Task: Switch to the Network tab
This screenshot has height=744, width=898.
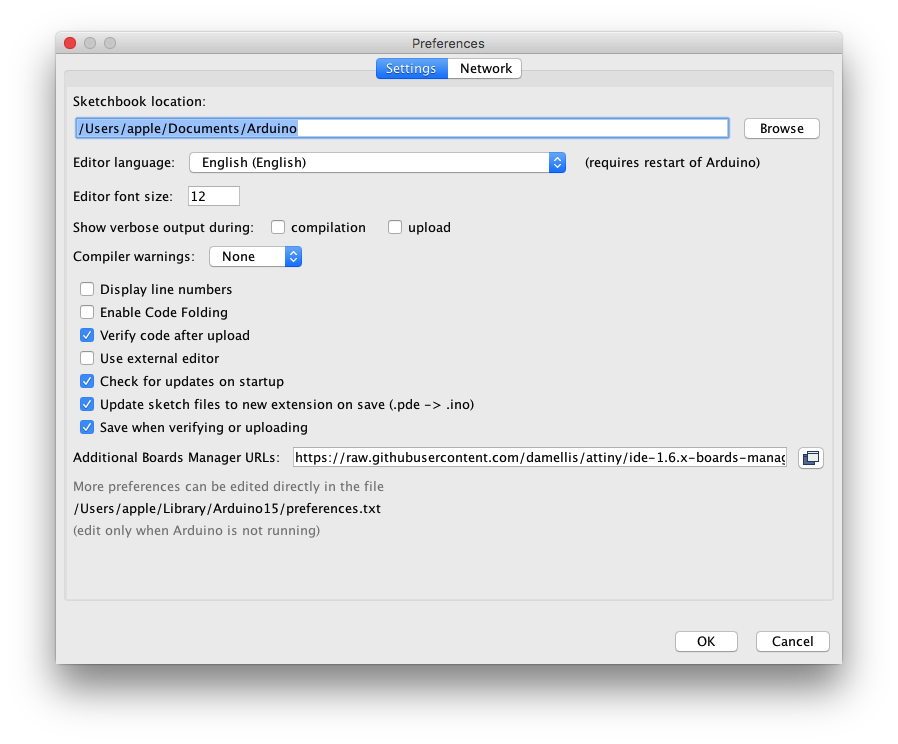Action: 485,69
